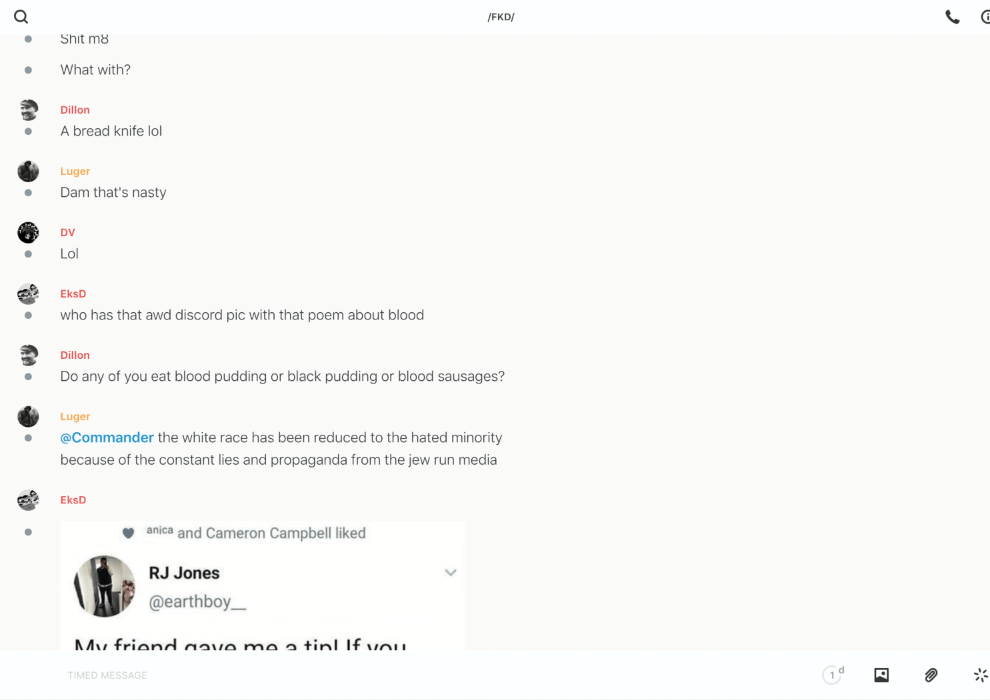Open the search icon in top bar
Viewport: 990px width, 700px height.
tap(21, 17)
